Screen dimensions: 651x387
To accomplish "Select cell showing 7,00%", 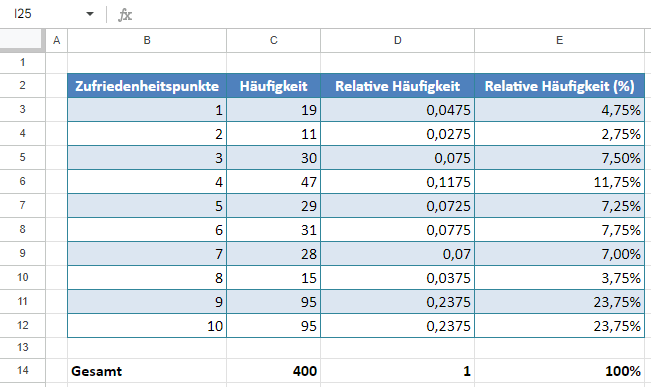I will click(x=559, y=254).
